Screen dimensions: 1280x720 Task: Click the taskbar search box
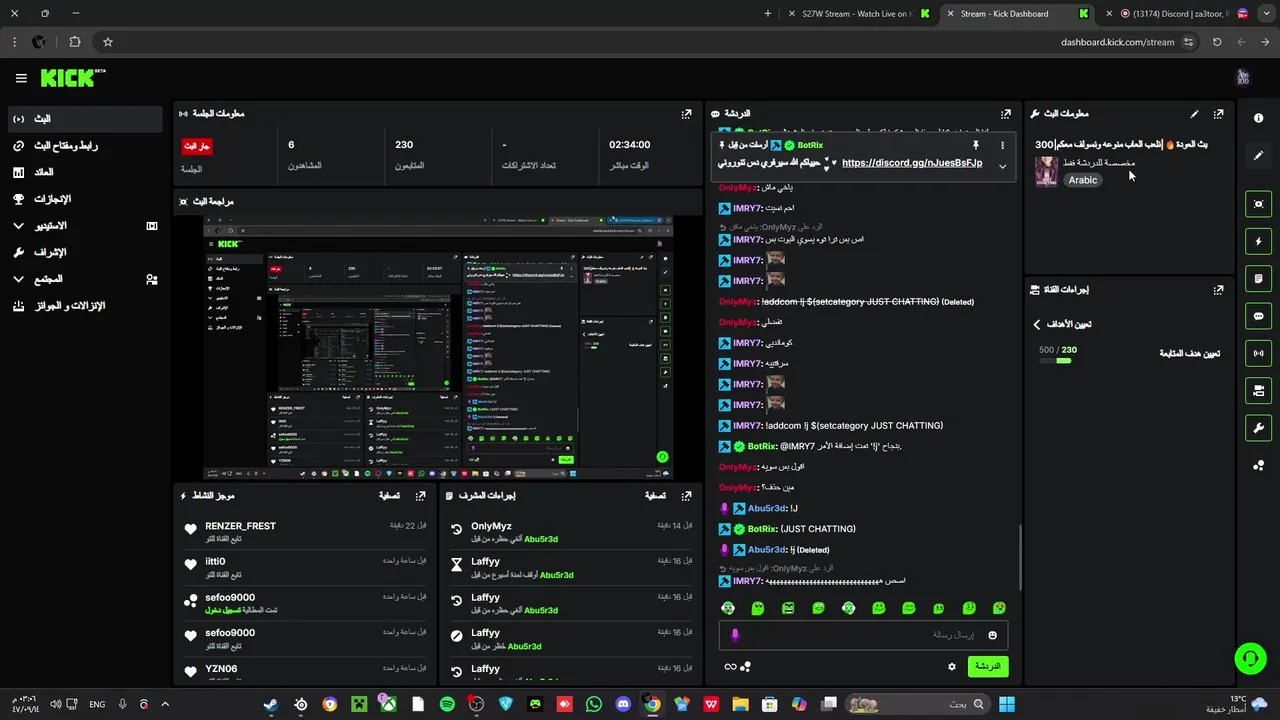pos(915,704)
